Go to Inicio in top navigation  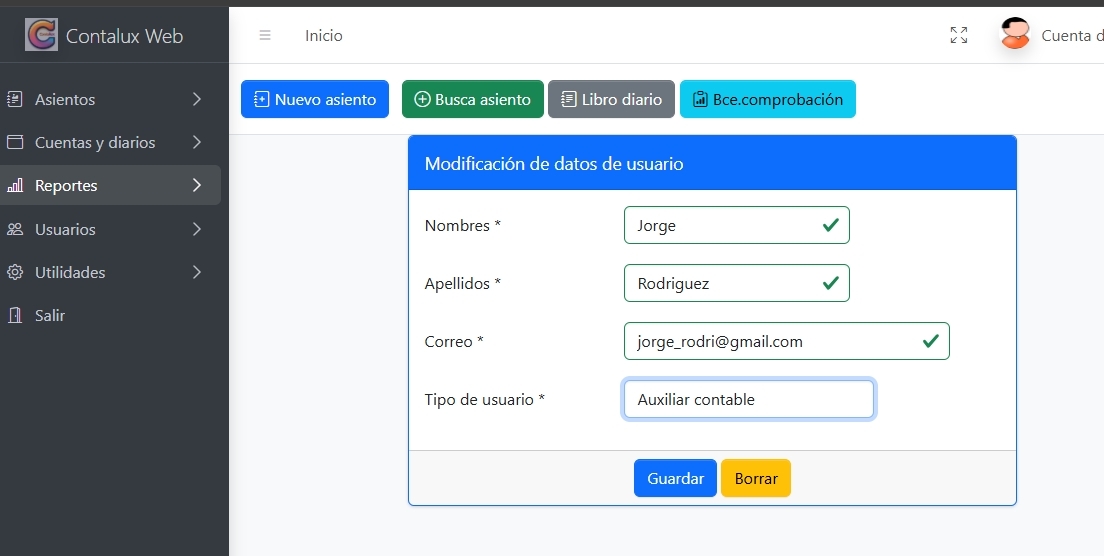324,36
